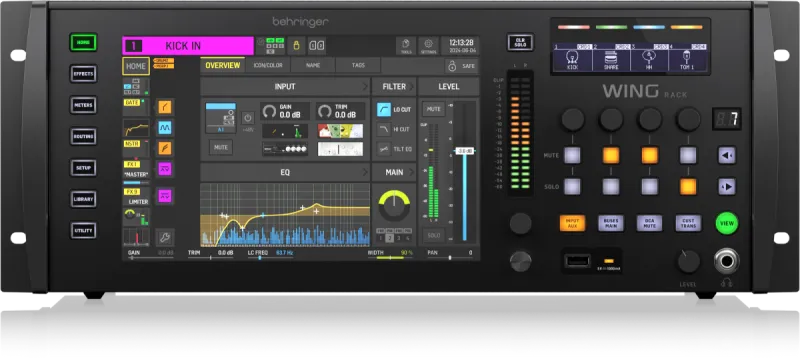Screen dimensions: 800x363
Task: Tap the cyan wave EQ icon
Action: click(x=165, y=127)
